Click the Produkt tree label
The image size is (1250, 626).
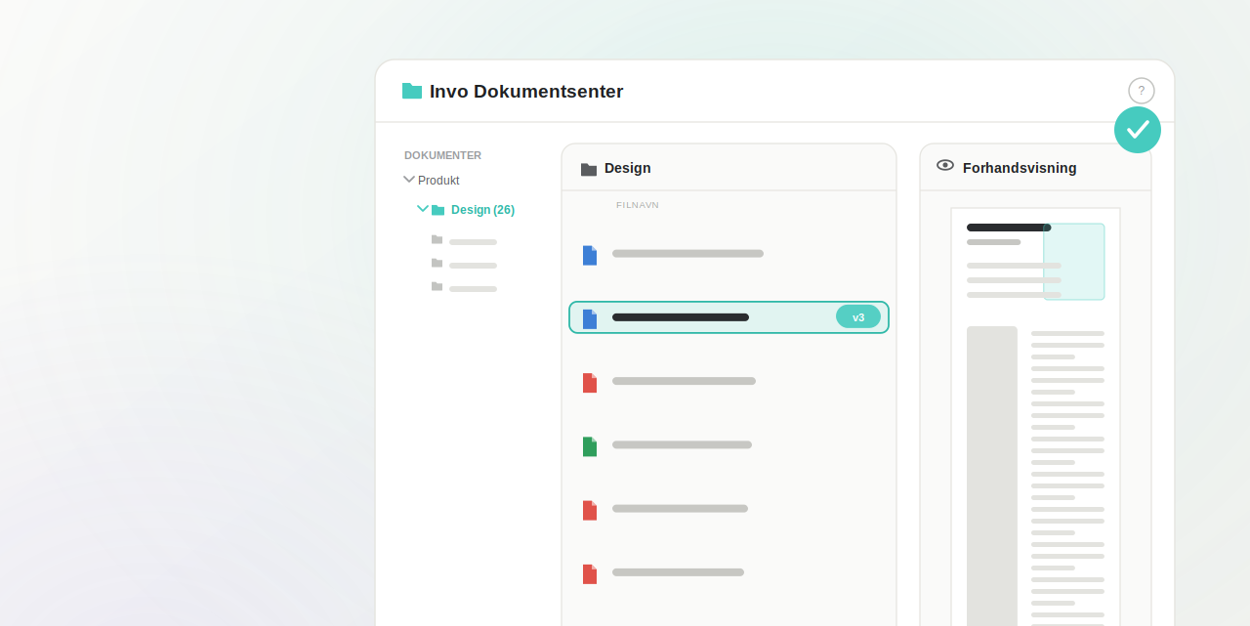pos(439,181)
